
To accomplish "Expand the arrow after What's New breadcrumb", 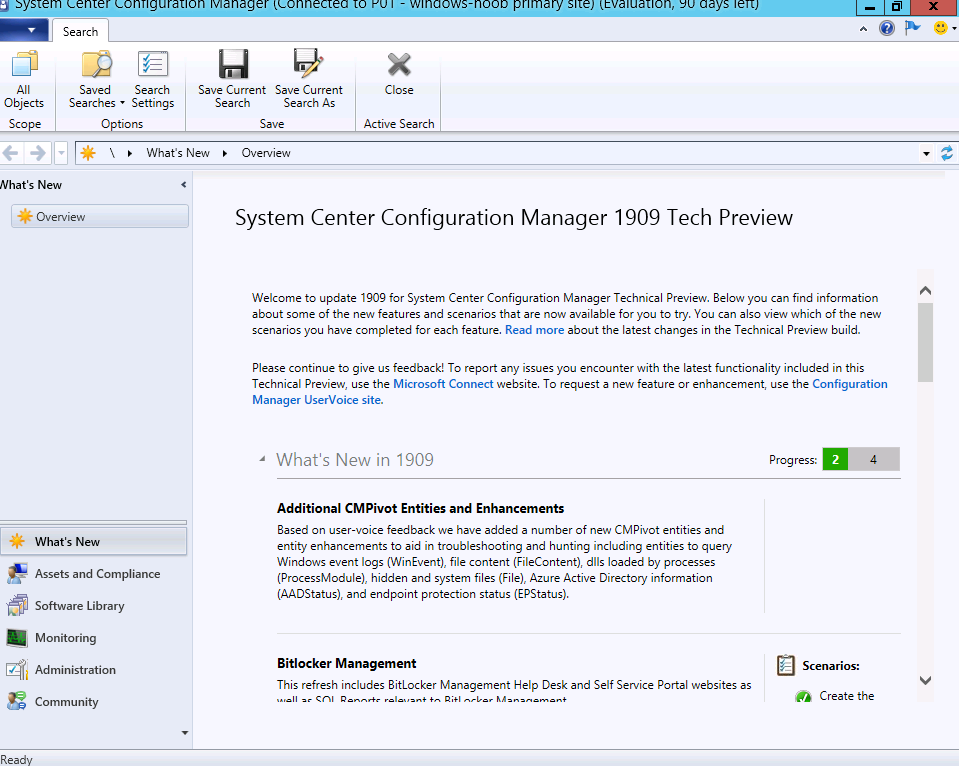I will pos(224,154).
